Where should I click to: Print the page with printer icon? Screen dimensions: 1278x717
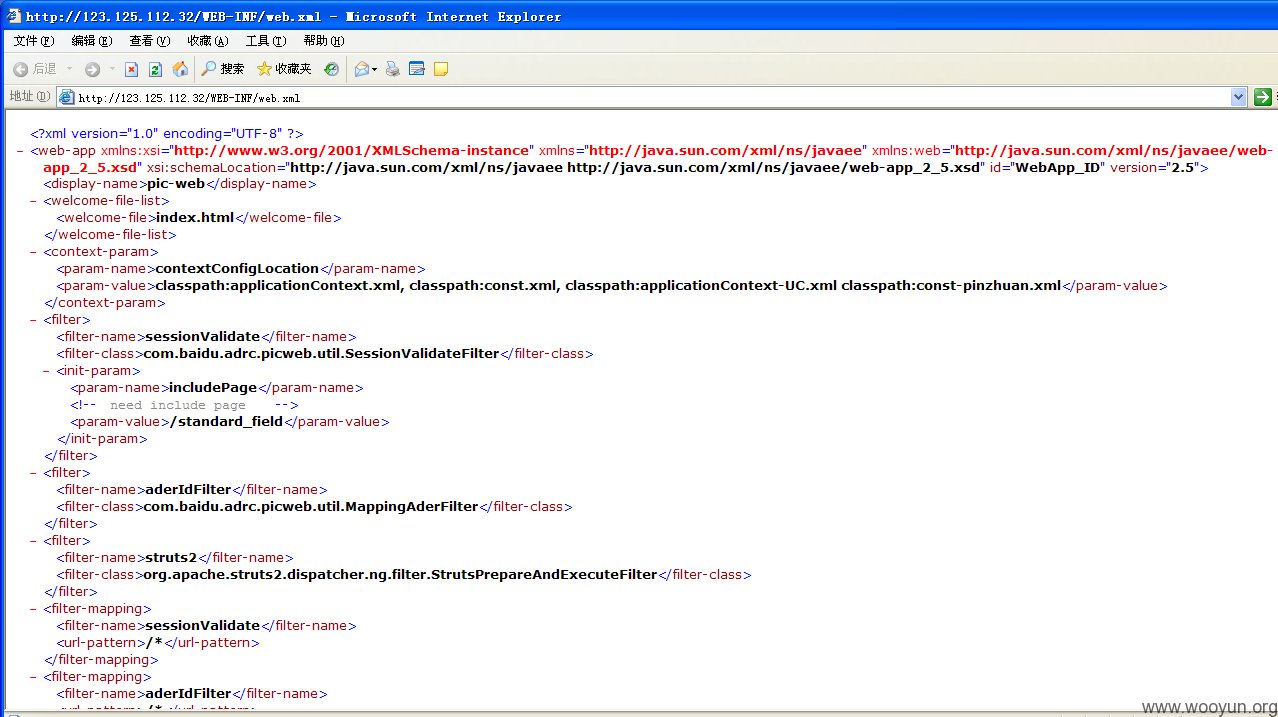[393, 69]
